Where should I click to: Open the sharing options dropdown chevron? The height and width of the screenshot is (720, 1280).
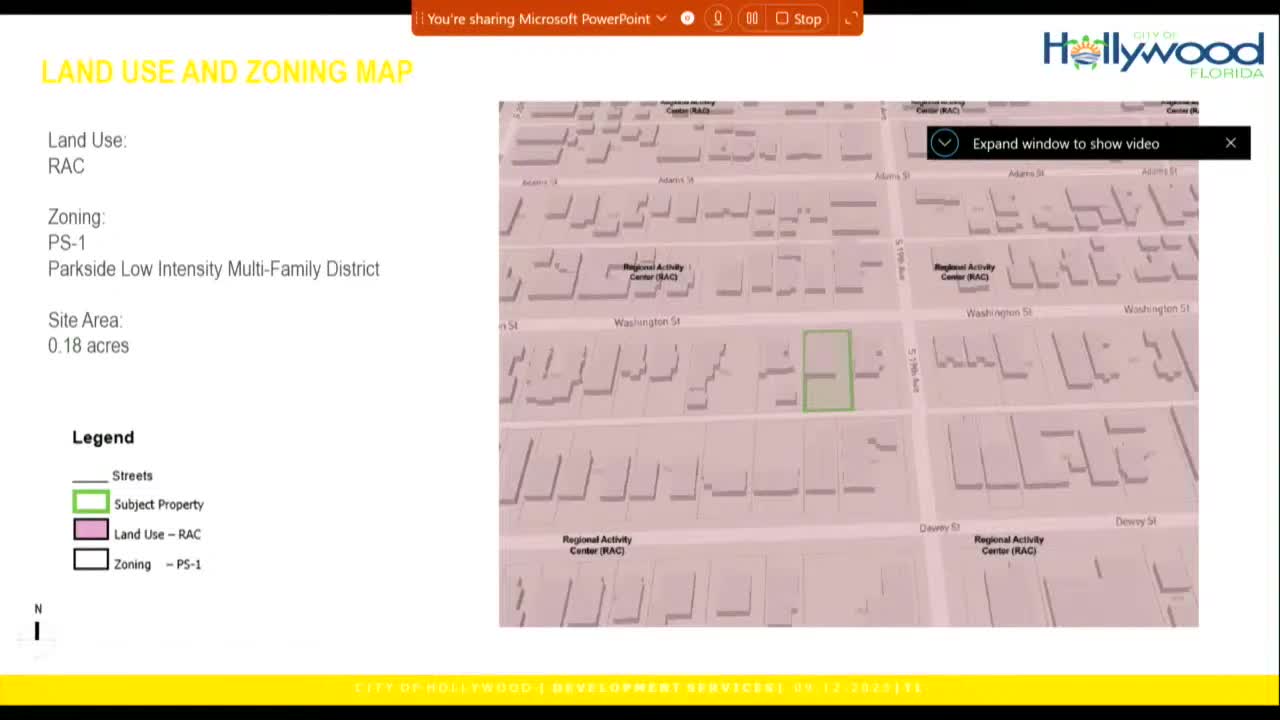661,18
